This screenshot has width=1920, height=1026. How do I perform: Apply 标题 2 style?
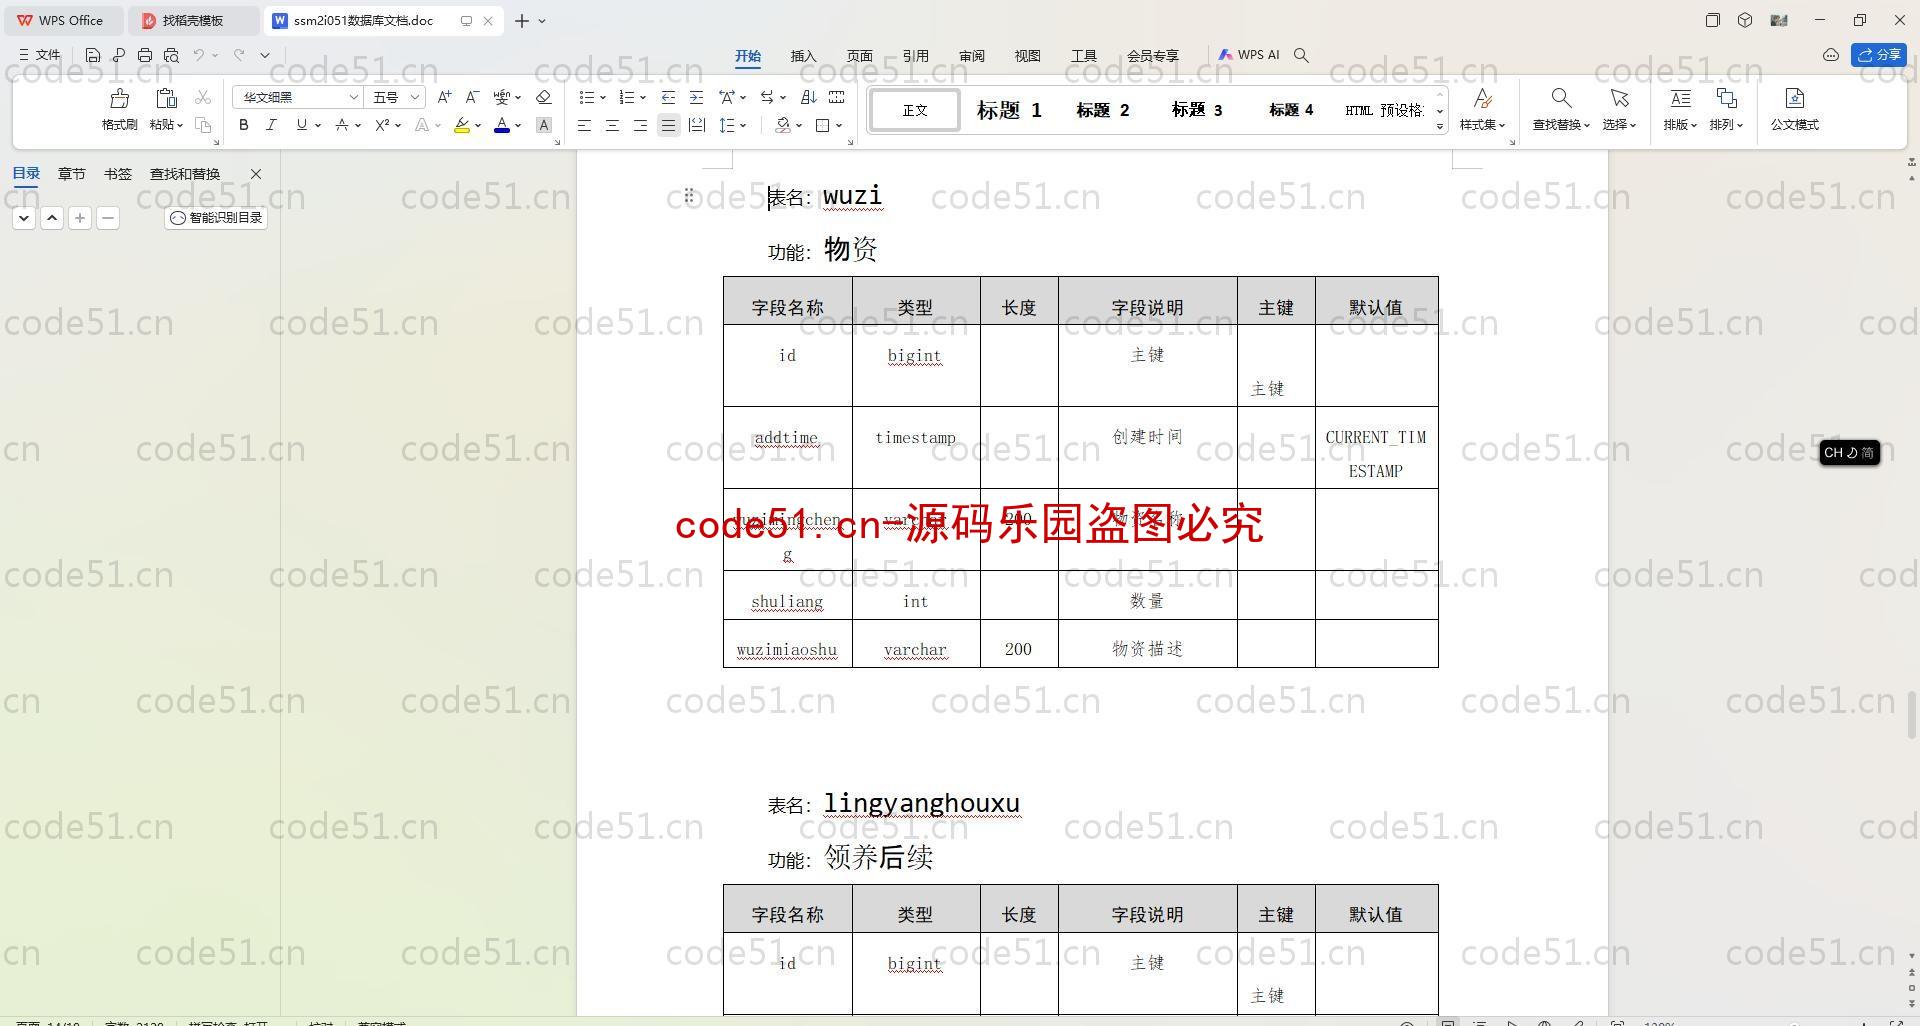tap(1102, 110)
